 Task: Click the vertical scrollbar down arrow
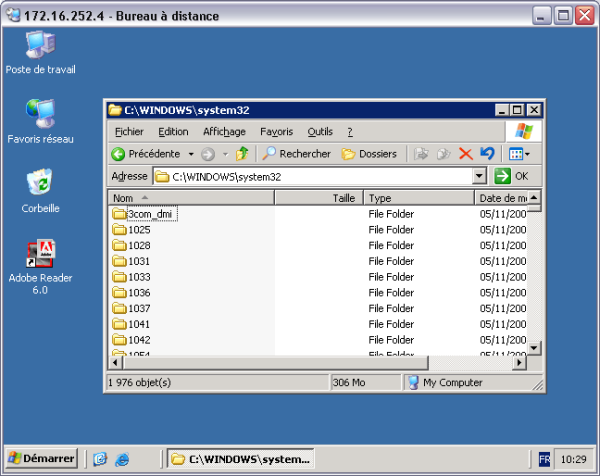(x=534, y=347)
